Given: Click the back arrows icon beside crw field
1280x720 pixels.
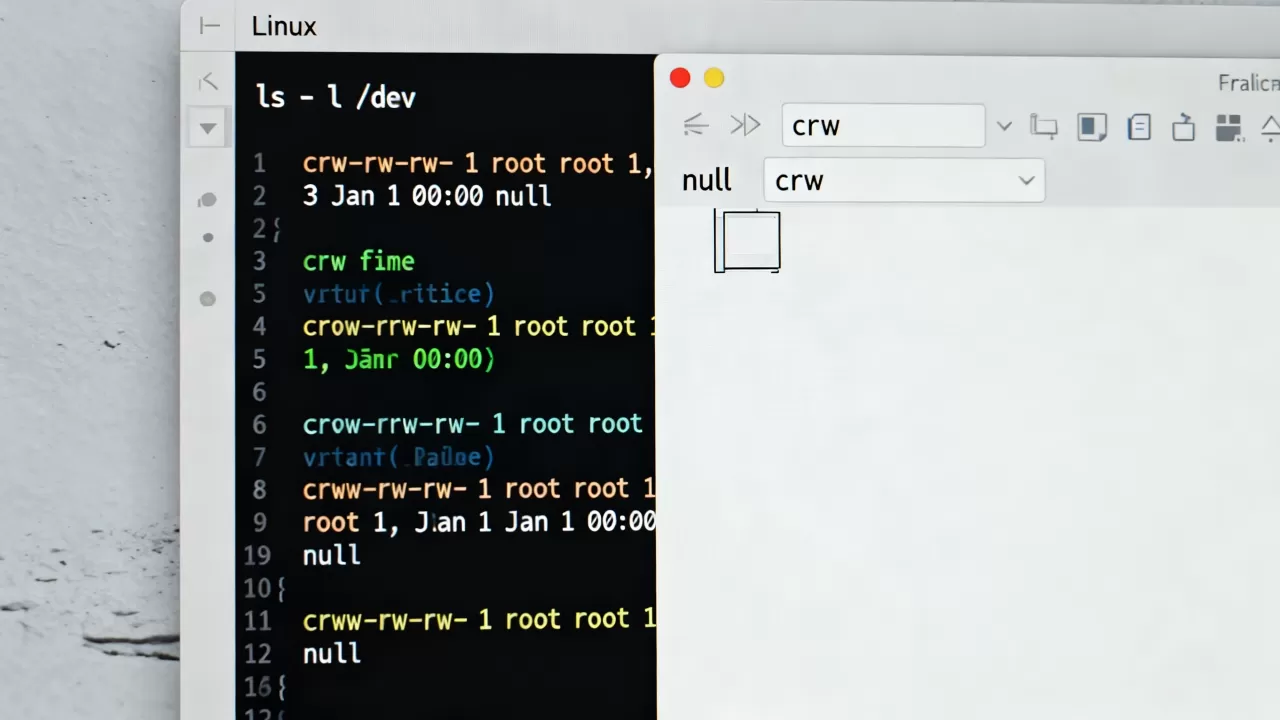Looking at the screenshot, I should [x=695, y=125].
